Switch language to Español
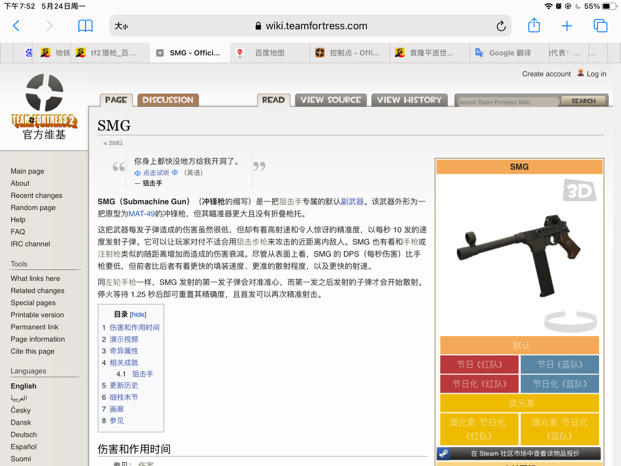The image size is (621, 466). tap(23, 447)
